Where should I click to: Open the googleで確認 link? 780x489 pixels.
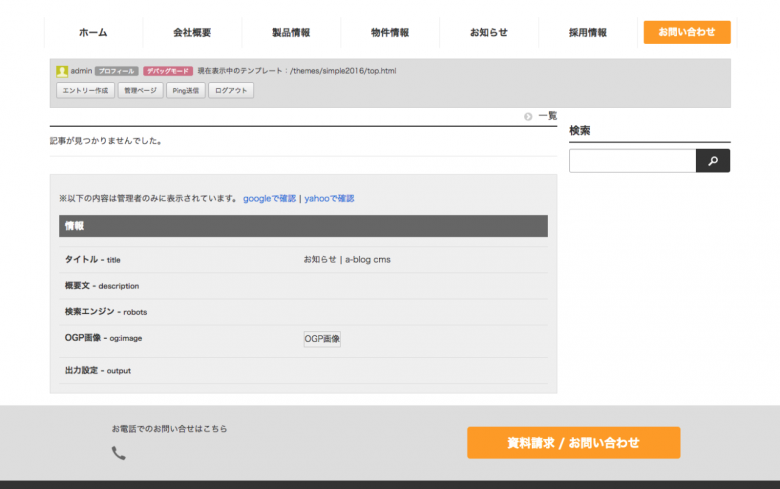(269, 199)
